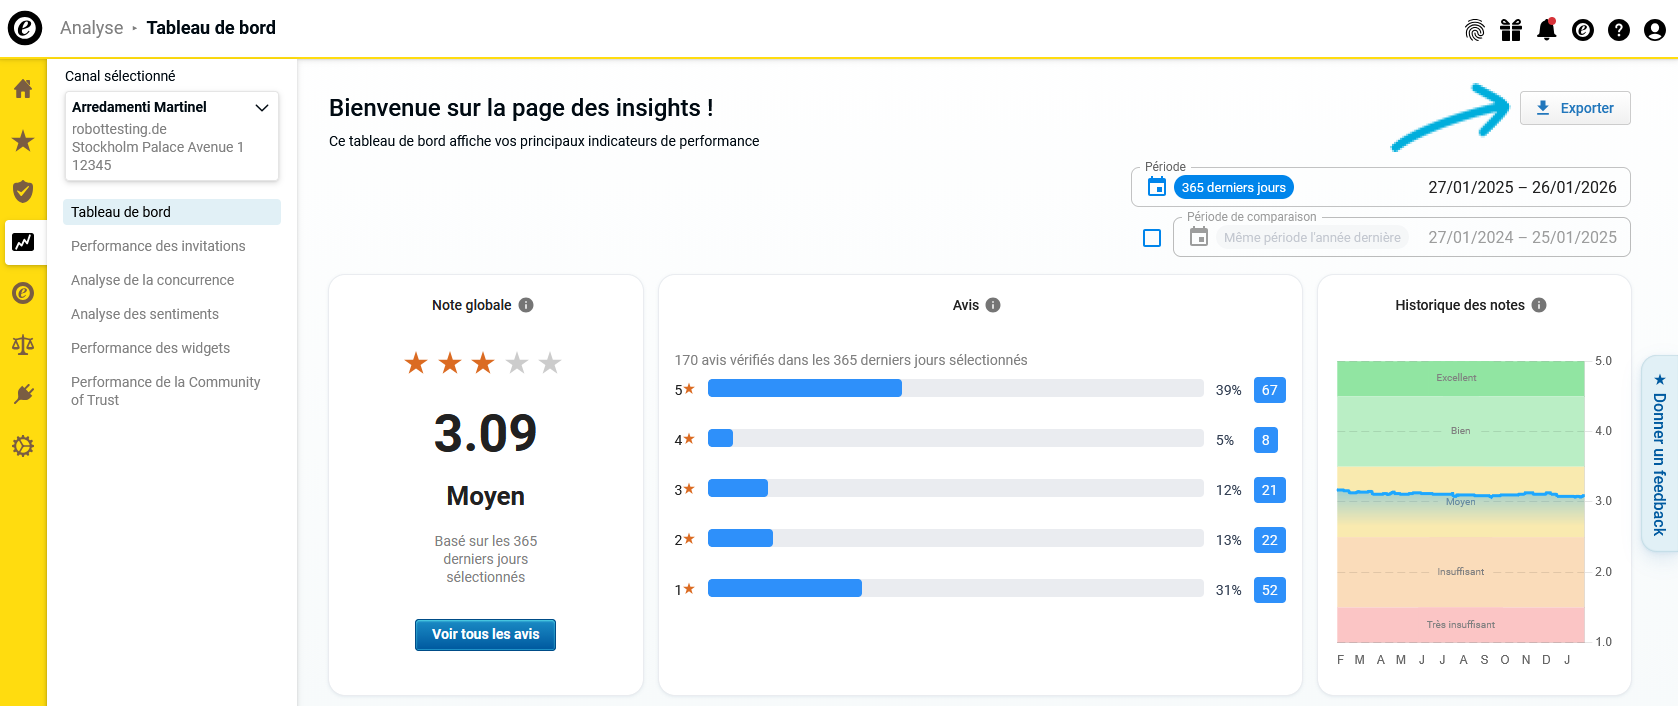Click the notification bell icon
This screenshot has width=1678, height=706.
point(1546,30)
